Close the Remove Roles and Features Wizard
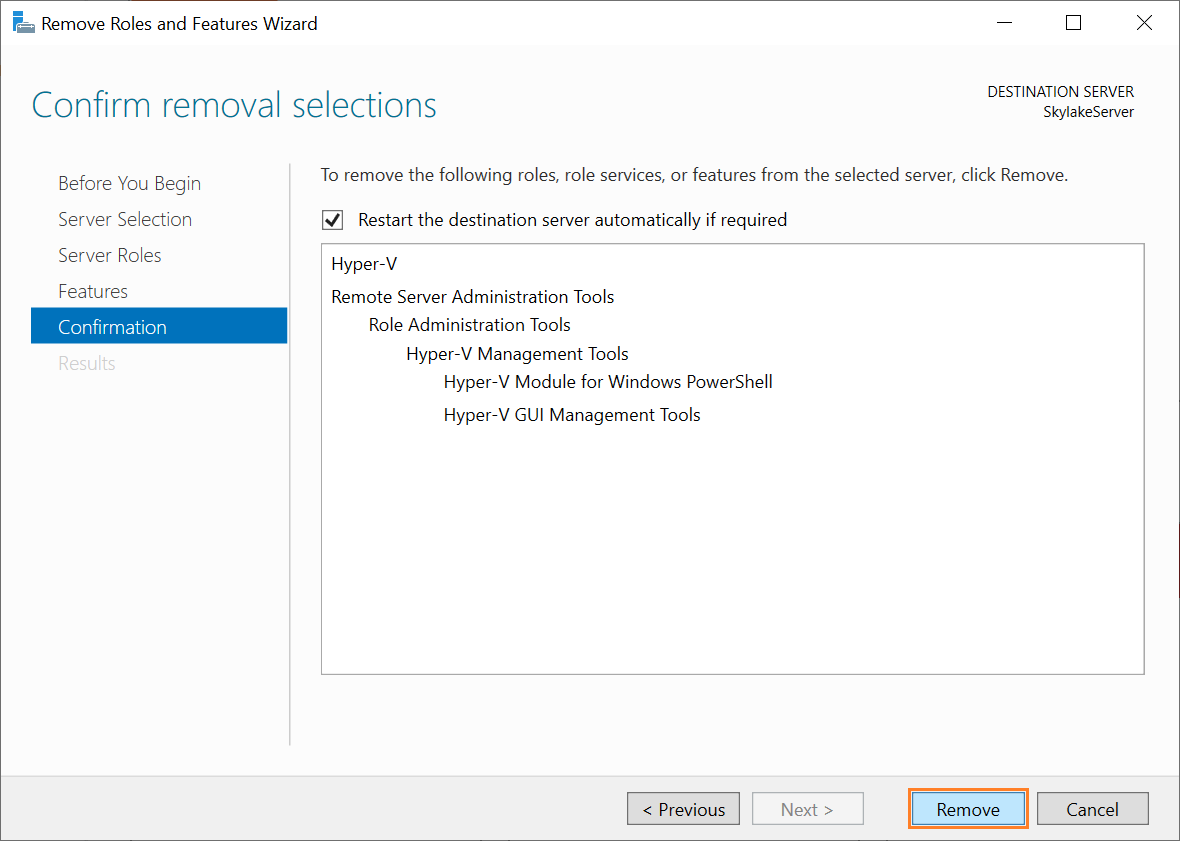 [1144, 23]
